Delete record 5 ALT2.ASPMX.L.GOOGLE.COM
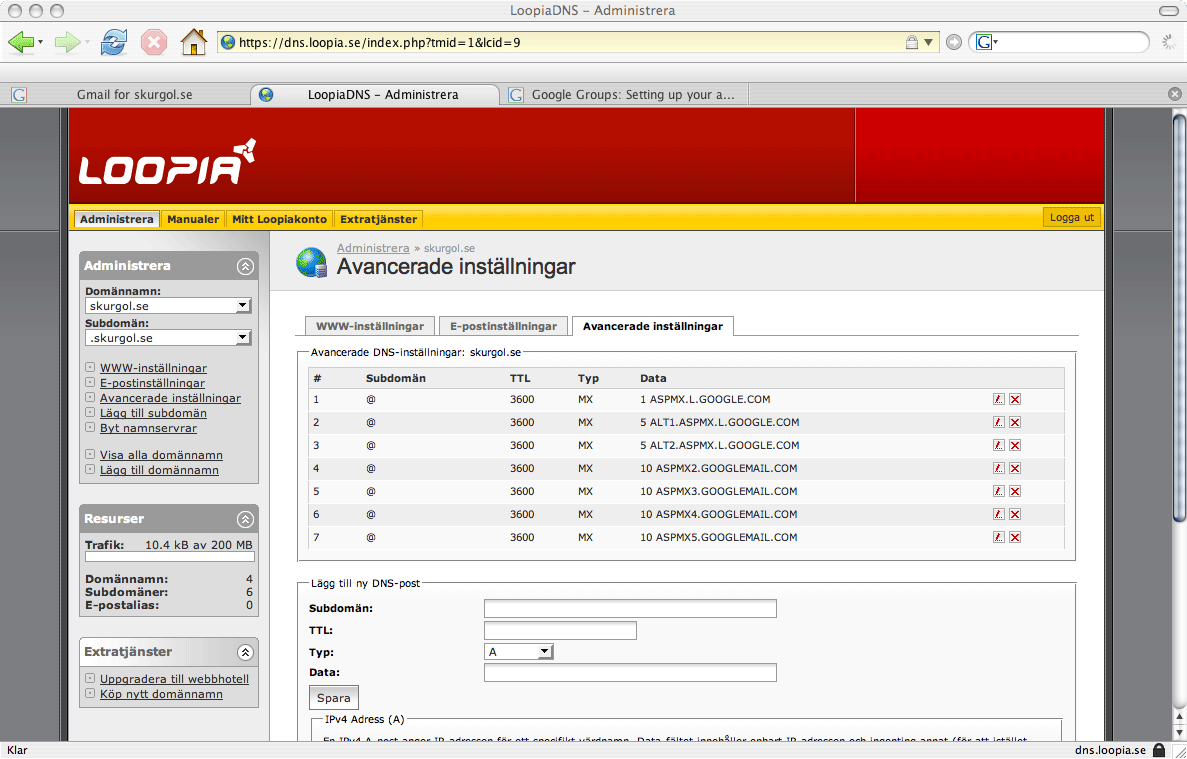This screenshot has width=1187, height=759. click(1015, 446)
